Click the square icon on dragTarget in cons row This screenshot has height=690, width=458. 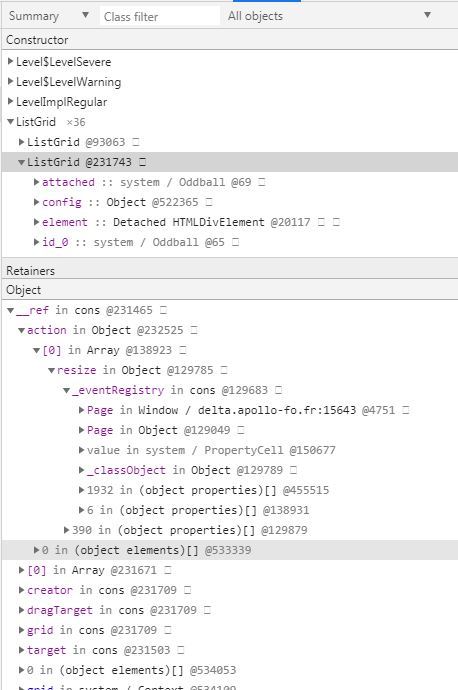207,610
